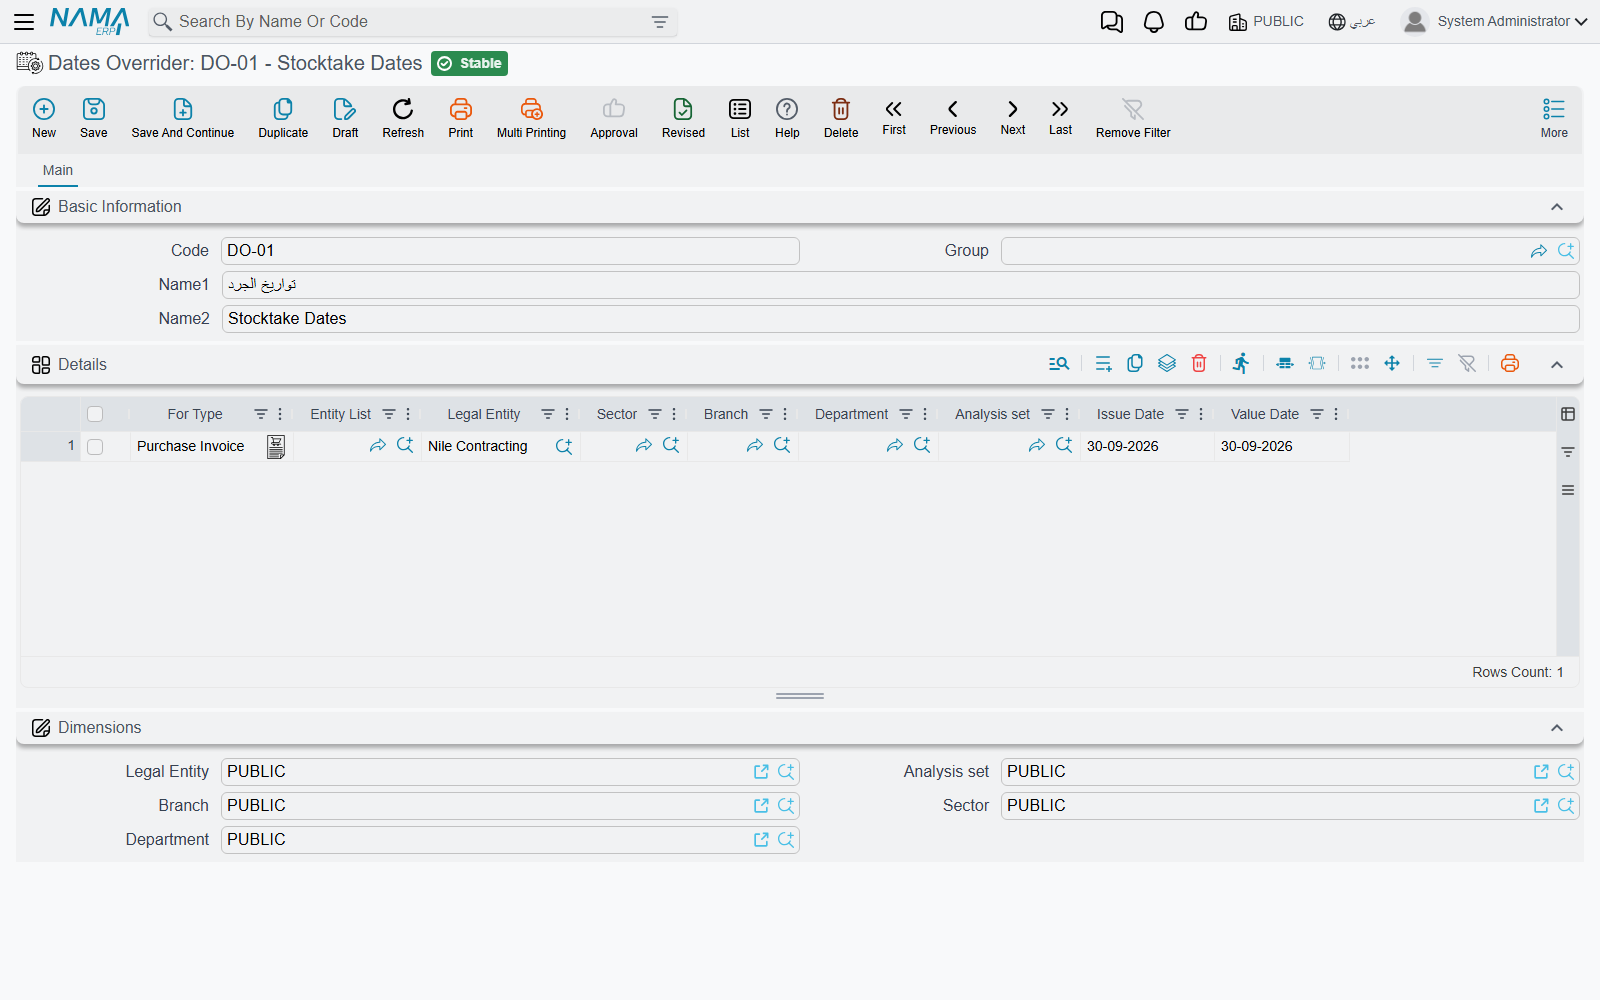The height and width of the screenshot is (1000, 1600).
Task: Open the hamburger main menu
Action: pyautogui.click(x=24, y=22)
